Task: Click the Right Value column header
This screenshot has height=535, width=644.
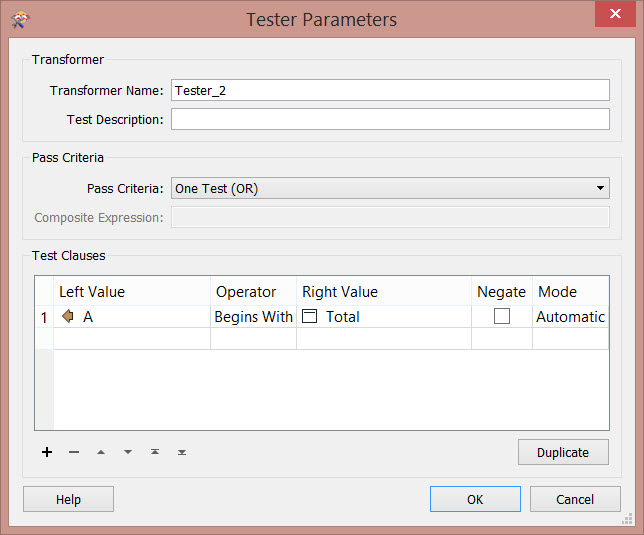Action: point(384,292)
